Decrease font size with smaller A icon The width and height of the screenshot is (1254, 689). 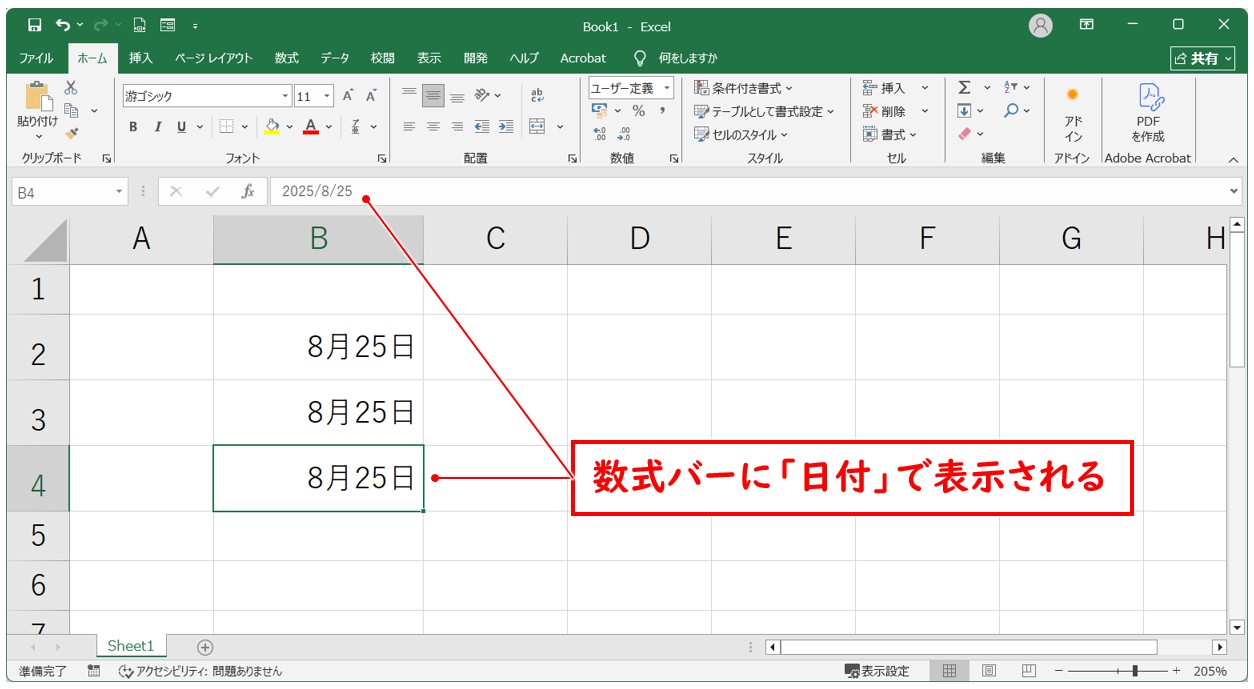point(371,96)
